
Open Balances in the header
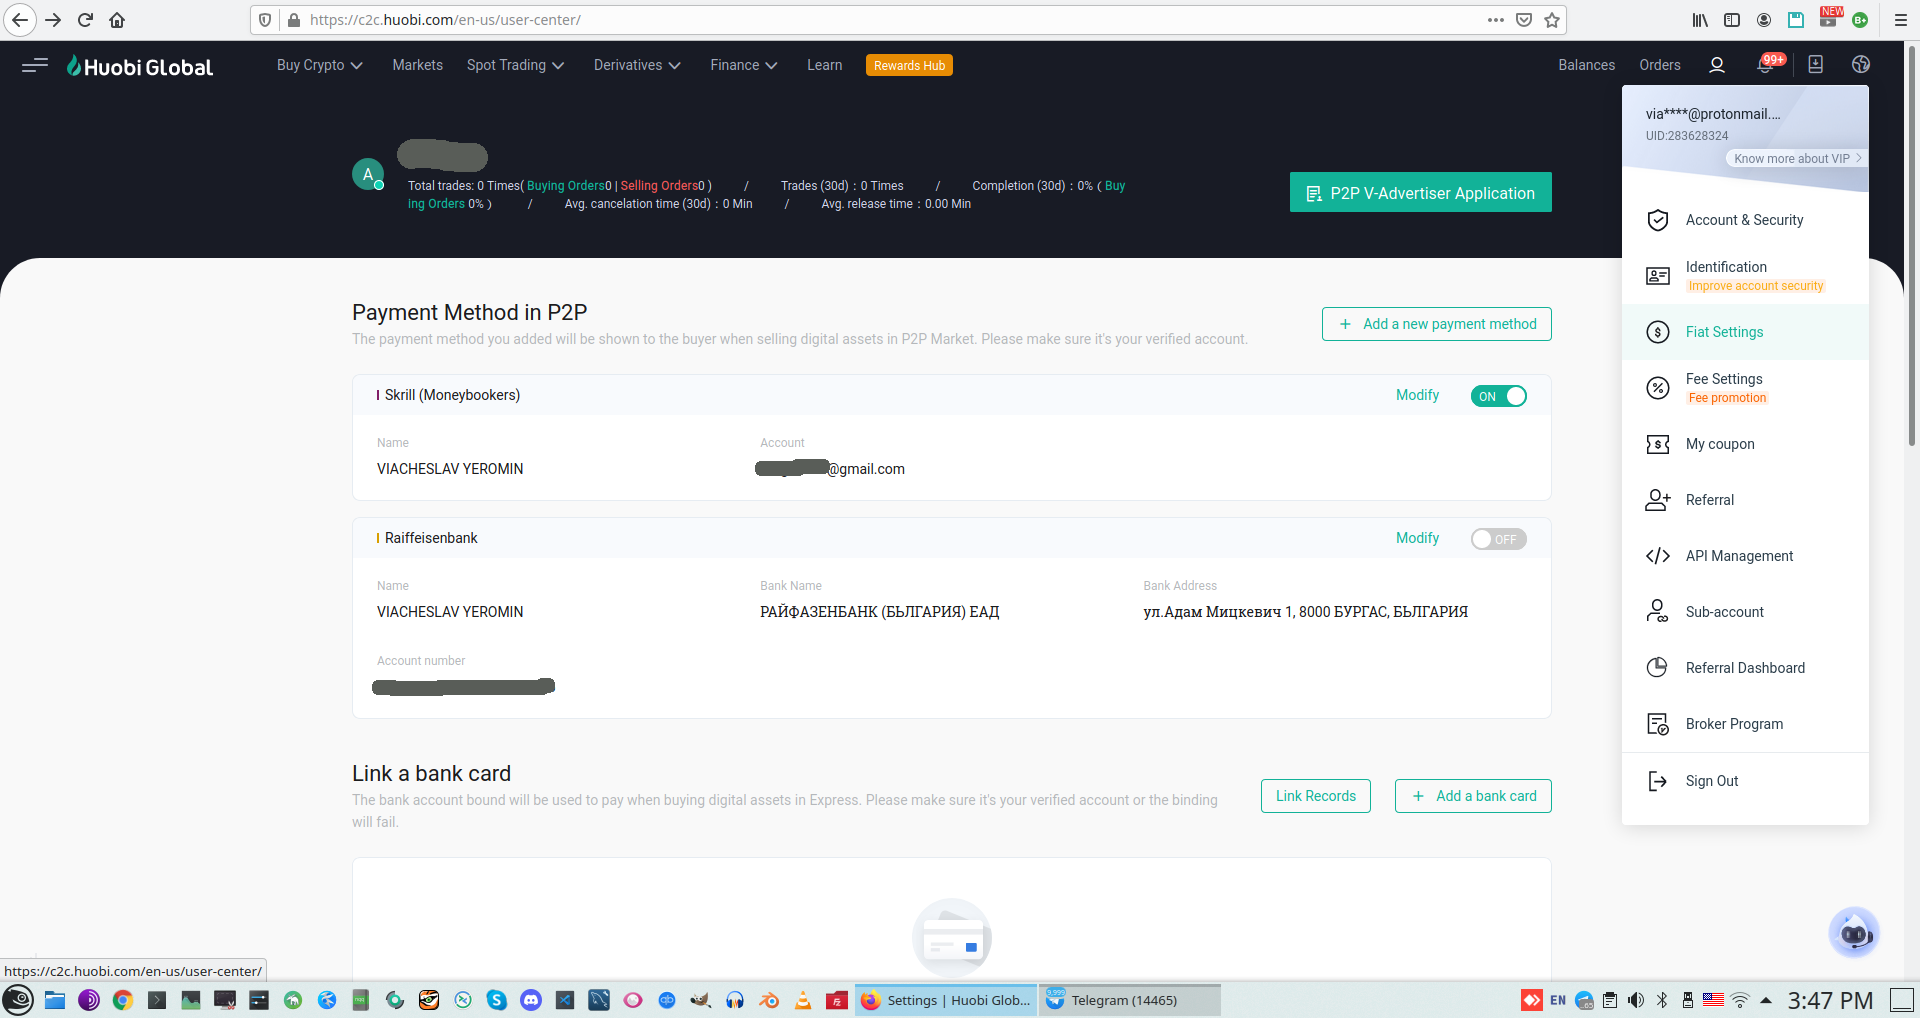point(1586,65)
